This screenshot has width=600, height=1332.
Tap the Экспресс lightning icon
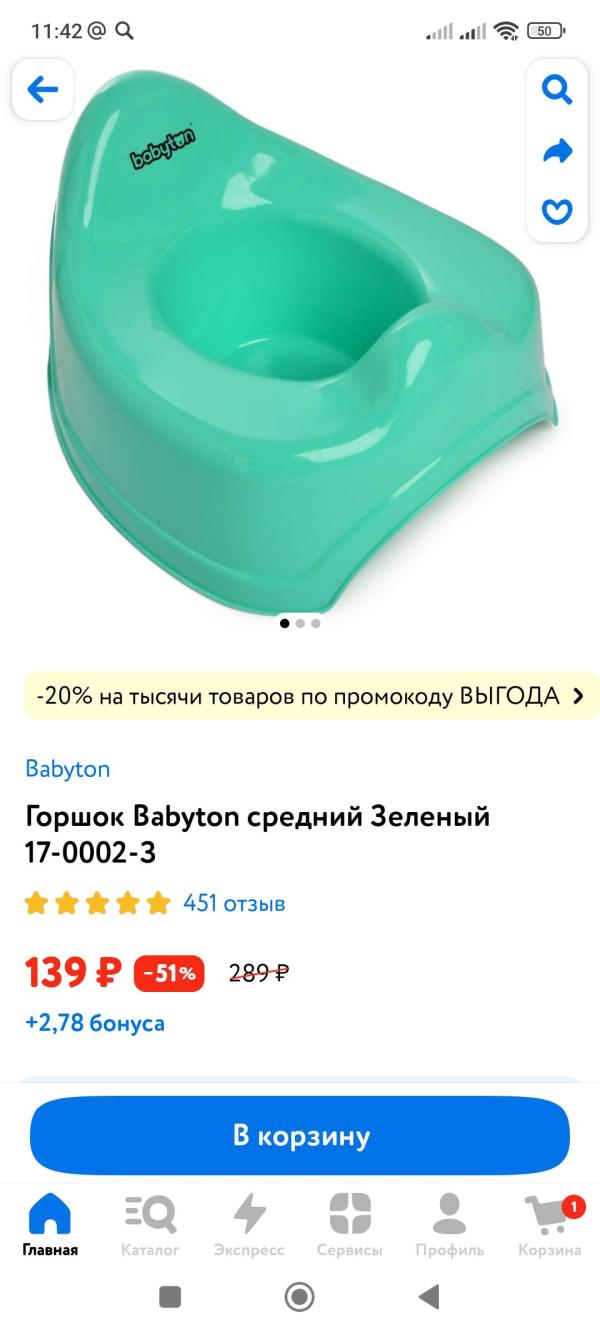[249, 1225]
